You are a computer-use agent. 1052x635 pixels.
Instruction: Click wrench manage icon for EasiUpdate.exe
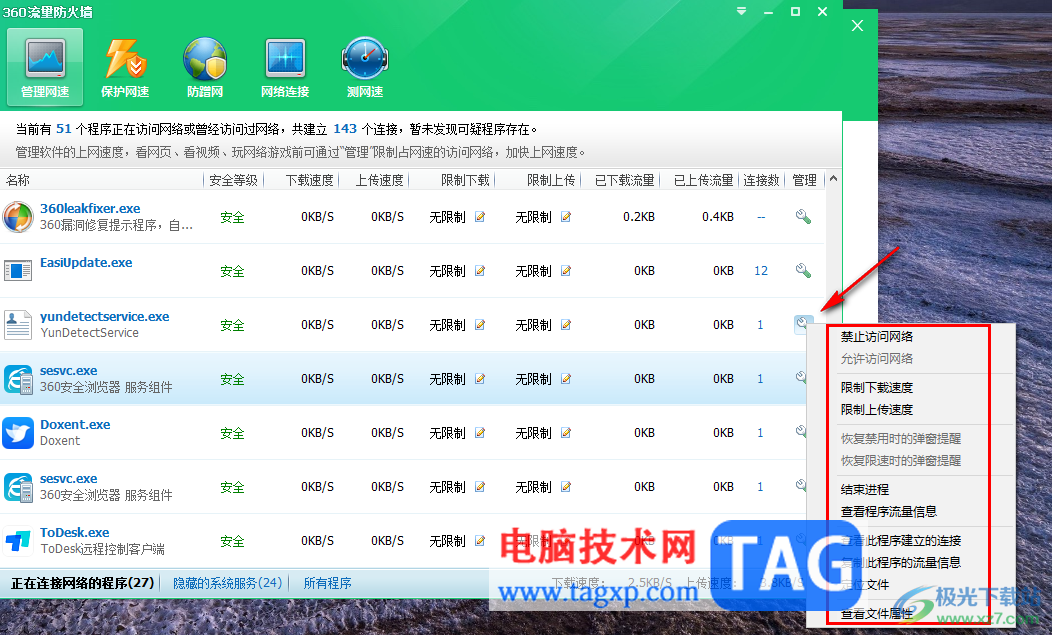click(803, 271)
